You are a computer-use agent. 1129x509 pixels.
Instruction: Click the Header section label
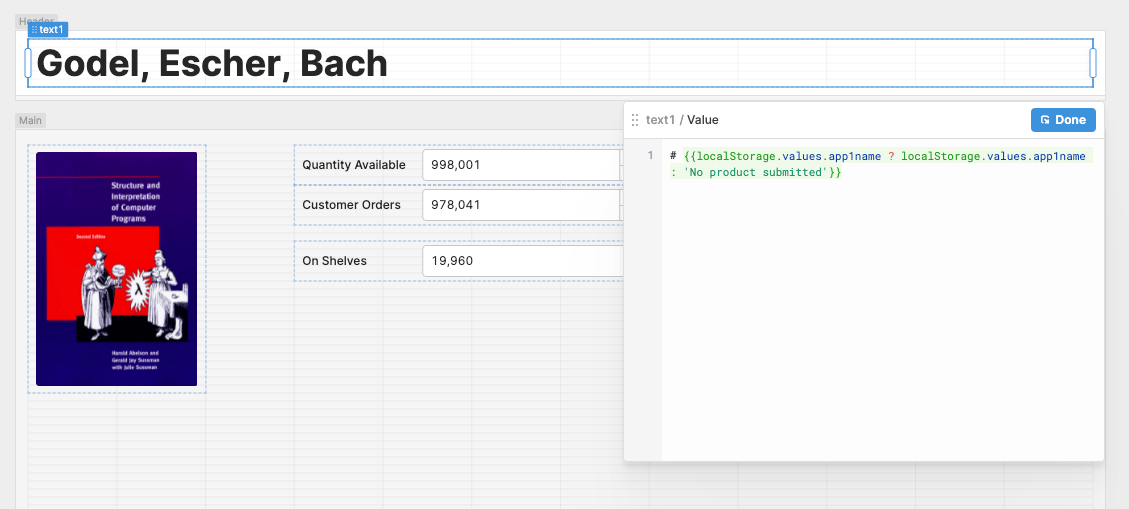coord(34,21)
